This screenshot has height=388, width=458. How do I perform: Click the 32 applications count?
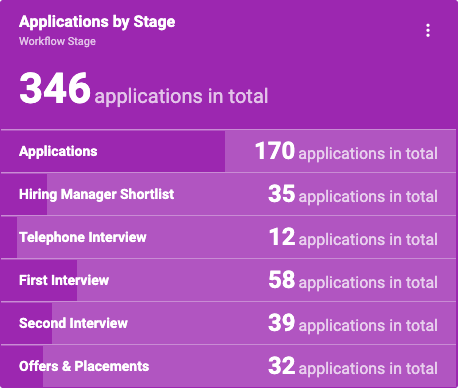[282, 366]
